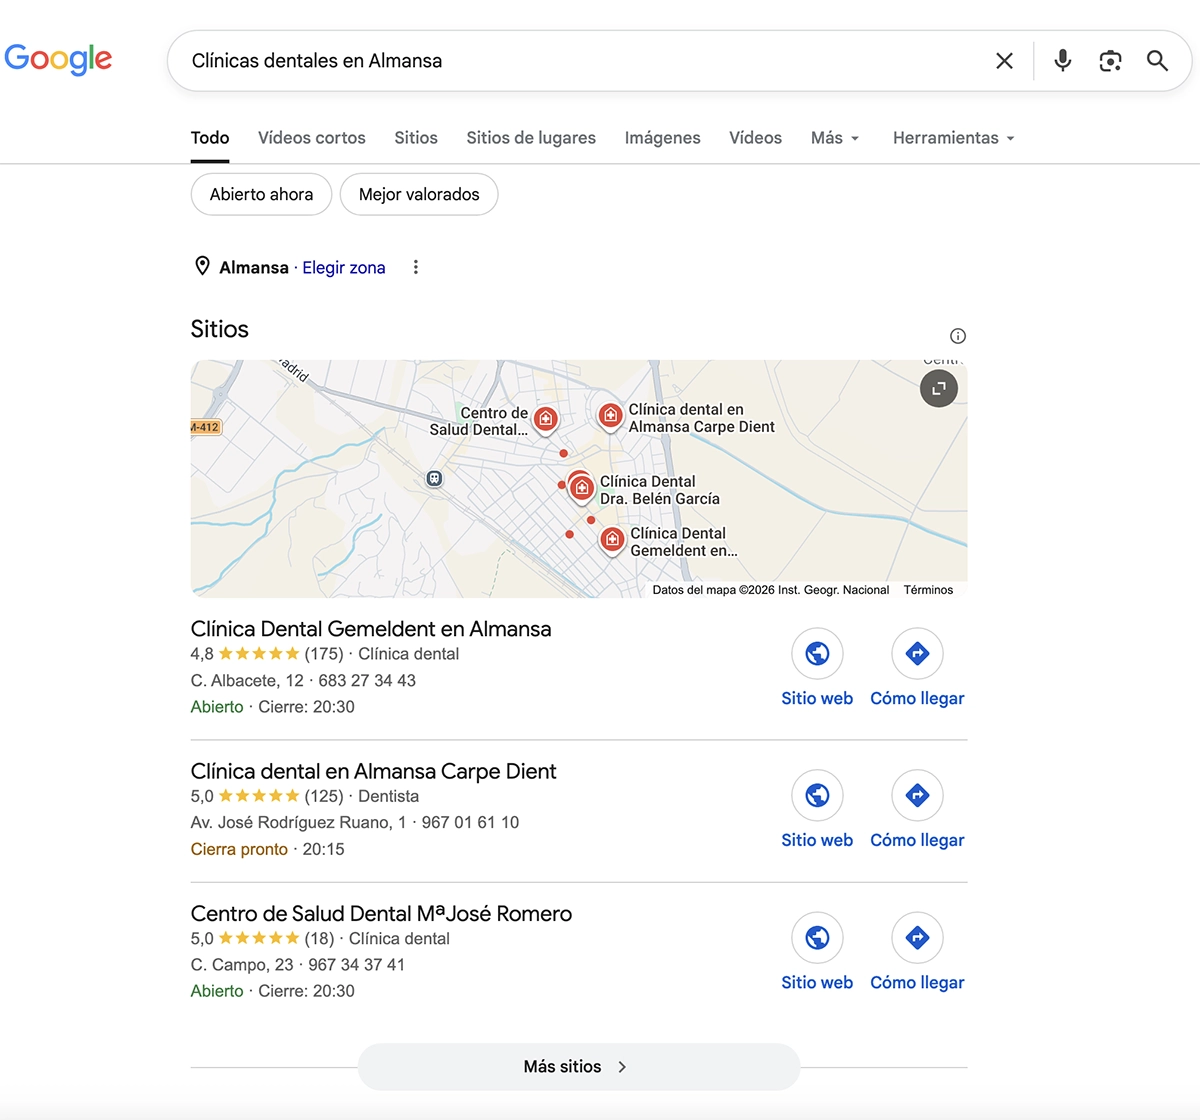
Task: Expand the Más dropdown
Action: 835,138
